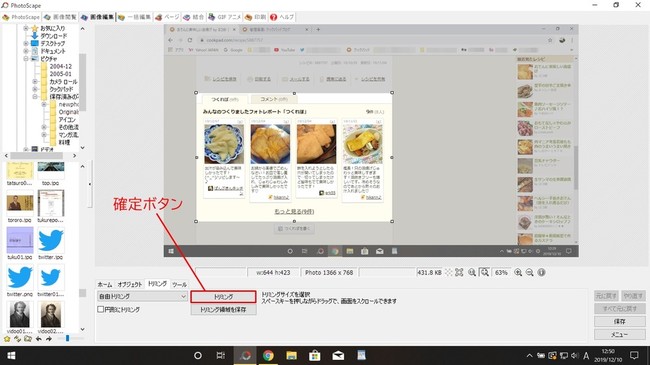Open the 自由トリミング crop mode dropdown
Image resolution: width=650 pixels, height=365 pixels.
coord(142,296)
